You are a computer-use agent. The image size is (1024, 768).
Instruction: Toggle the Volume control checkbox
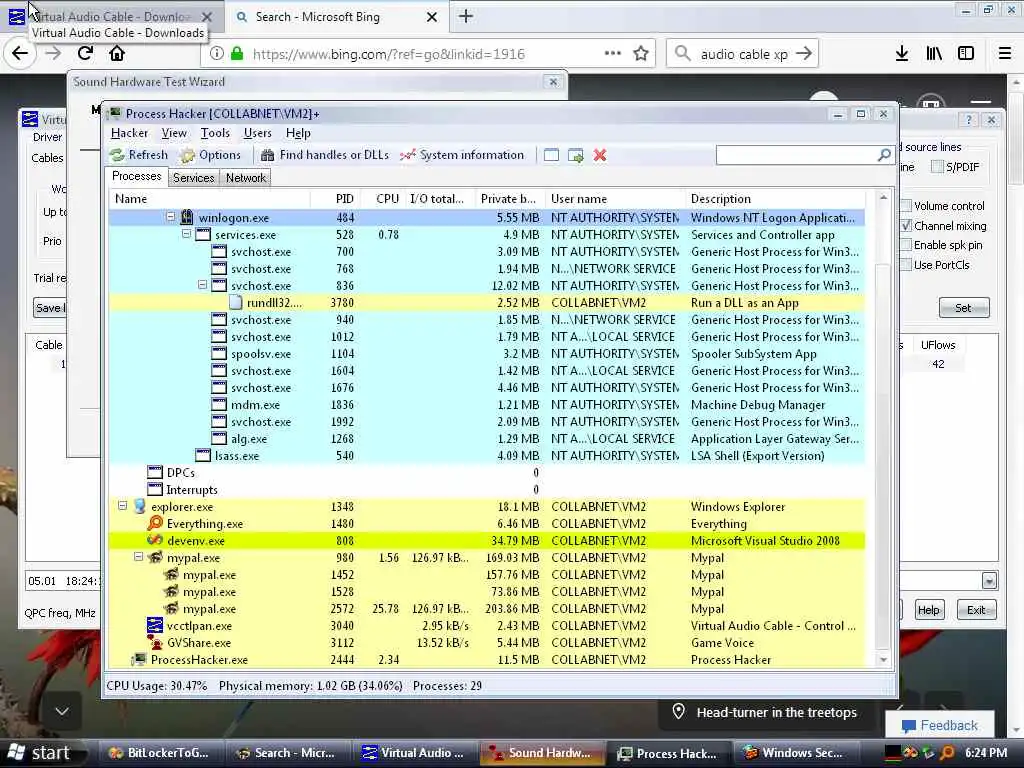point(906,206)
